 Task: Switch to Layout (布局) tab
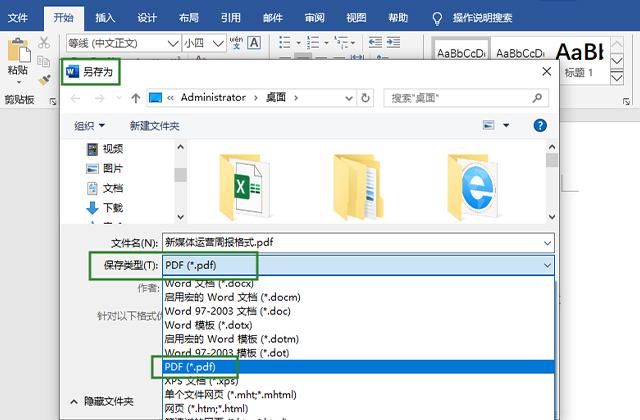coord(189,18)
